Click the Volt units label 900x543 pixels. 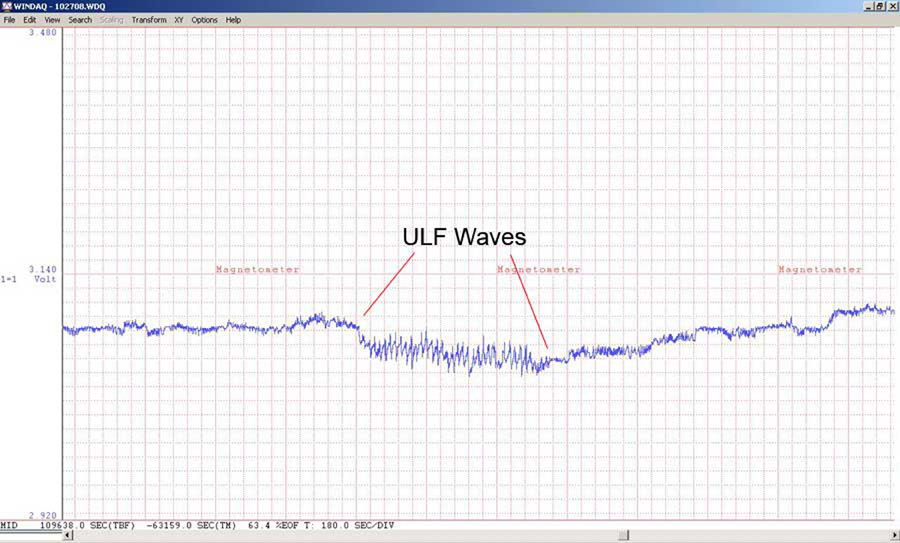(x=45, y=279)
